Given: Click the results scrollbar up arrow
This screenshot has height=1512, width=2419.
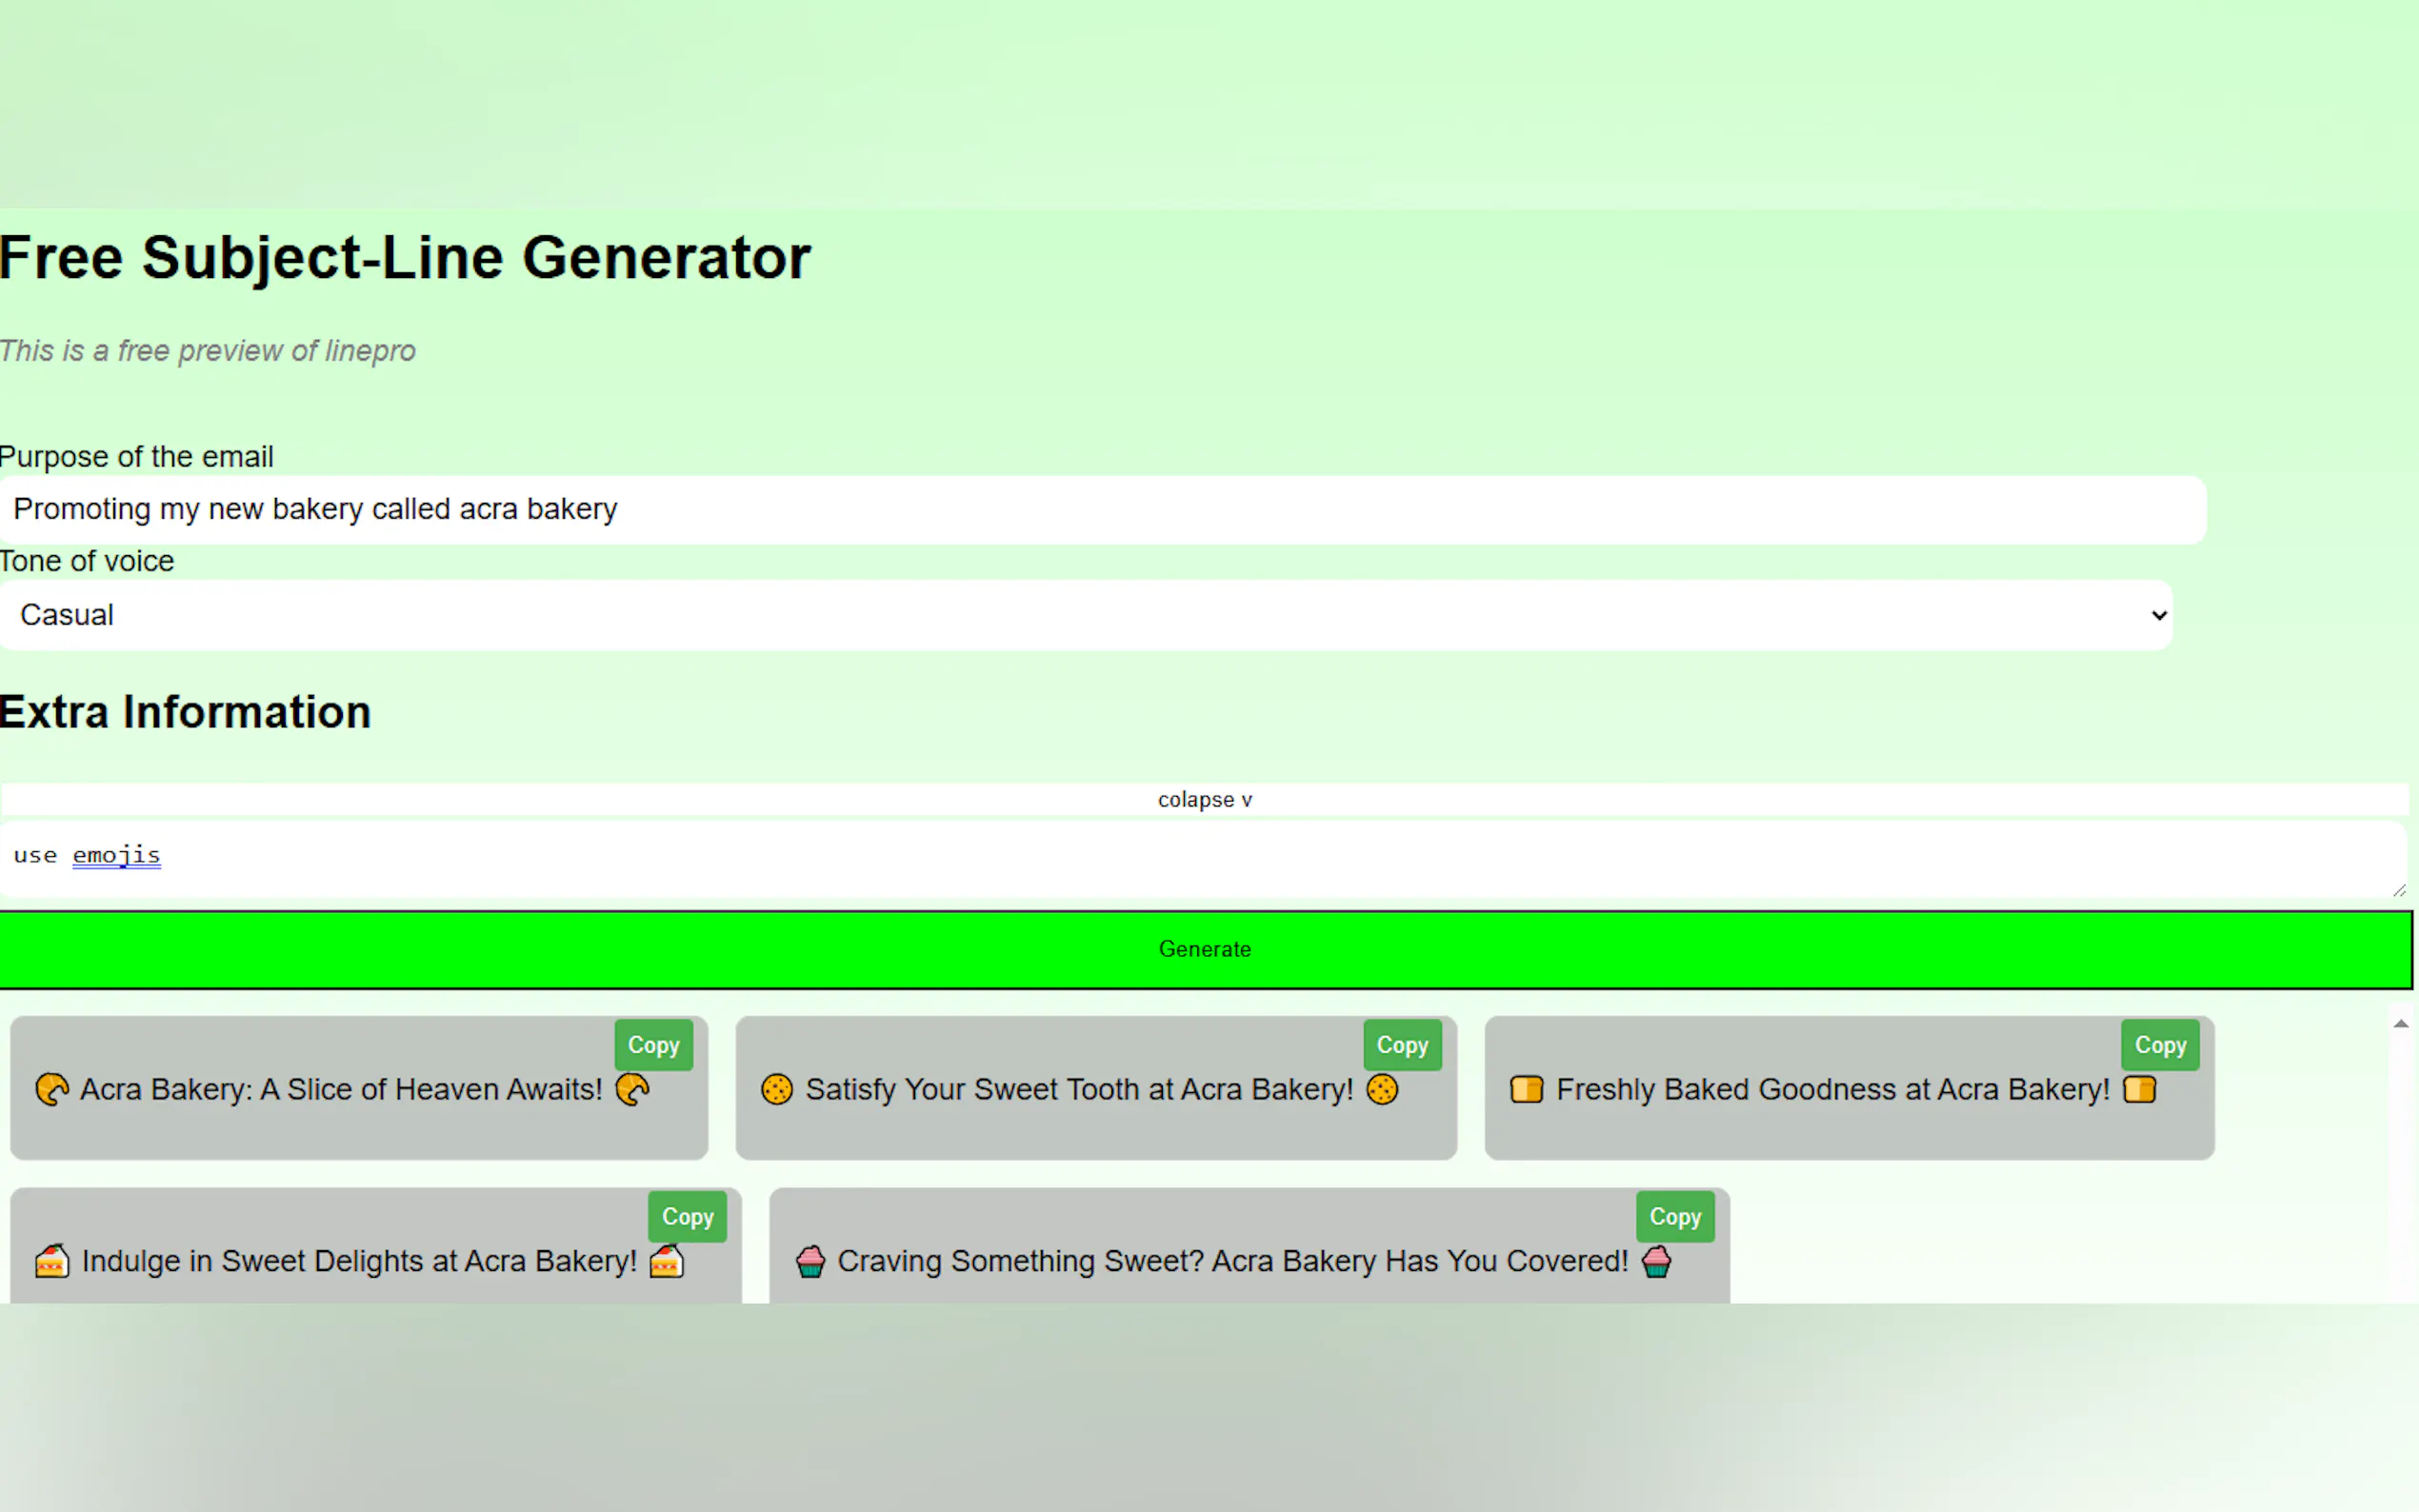Looking at the screenshot, I should tap(2400, 1023).
